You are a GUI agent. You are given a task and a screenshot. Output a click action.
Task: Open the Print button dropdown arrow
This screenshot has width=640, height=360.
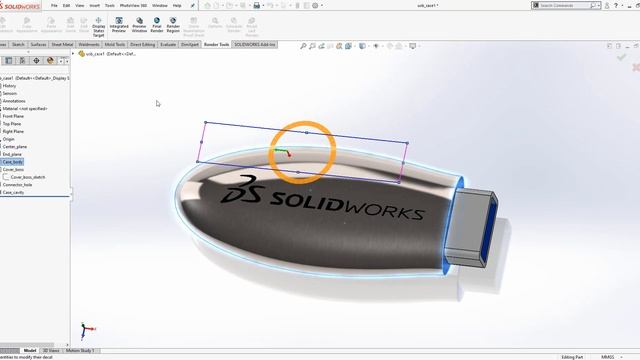(263, 6)
